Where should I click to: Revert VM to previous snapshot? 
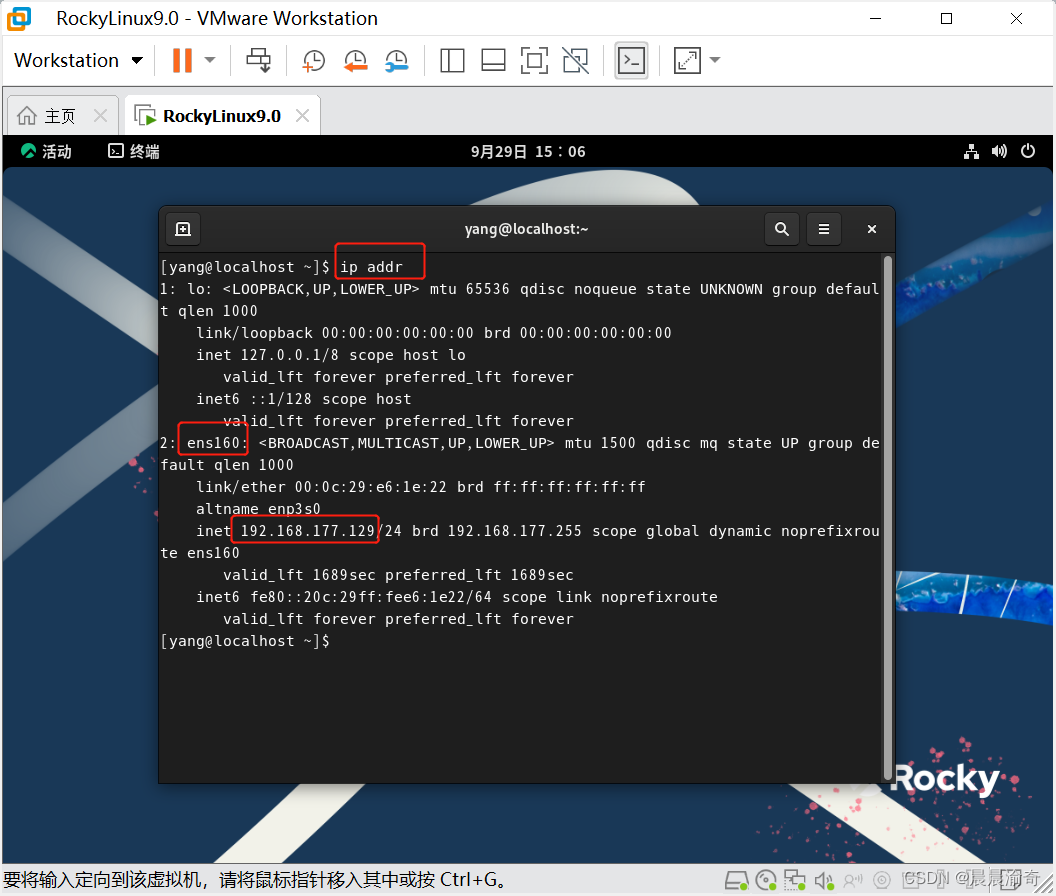coord(356,61)
